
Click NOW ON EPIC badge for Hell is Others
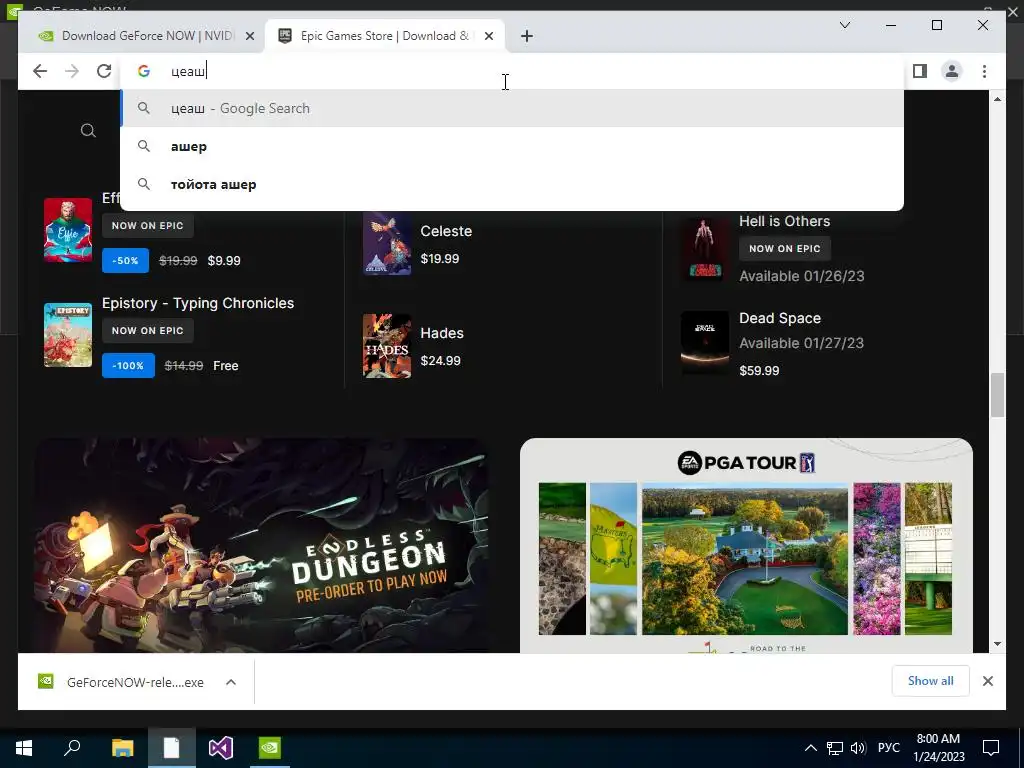[784, 249]
